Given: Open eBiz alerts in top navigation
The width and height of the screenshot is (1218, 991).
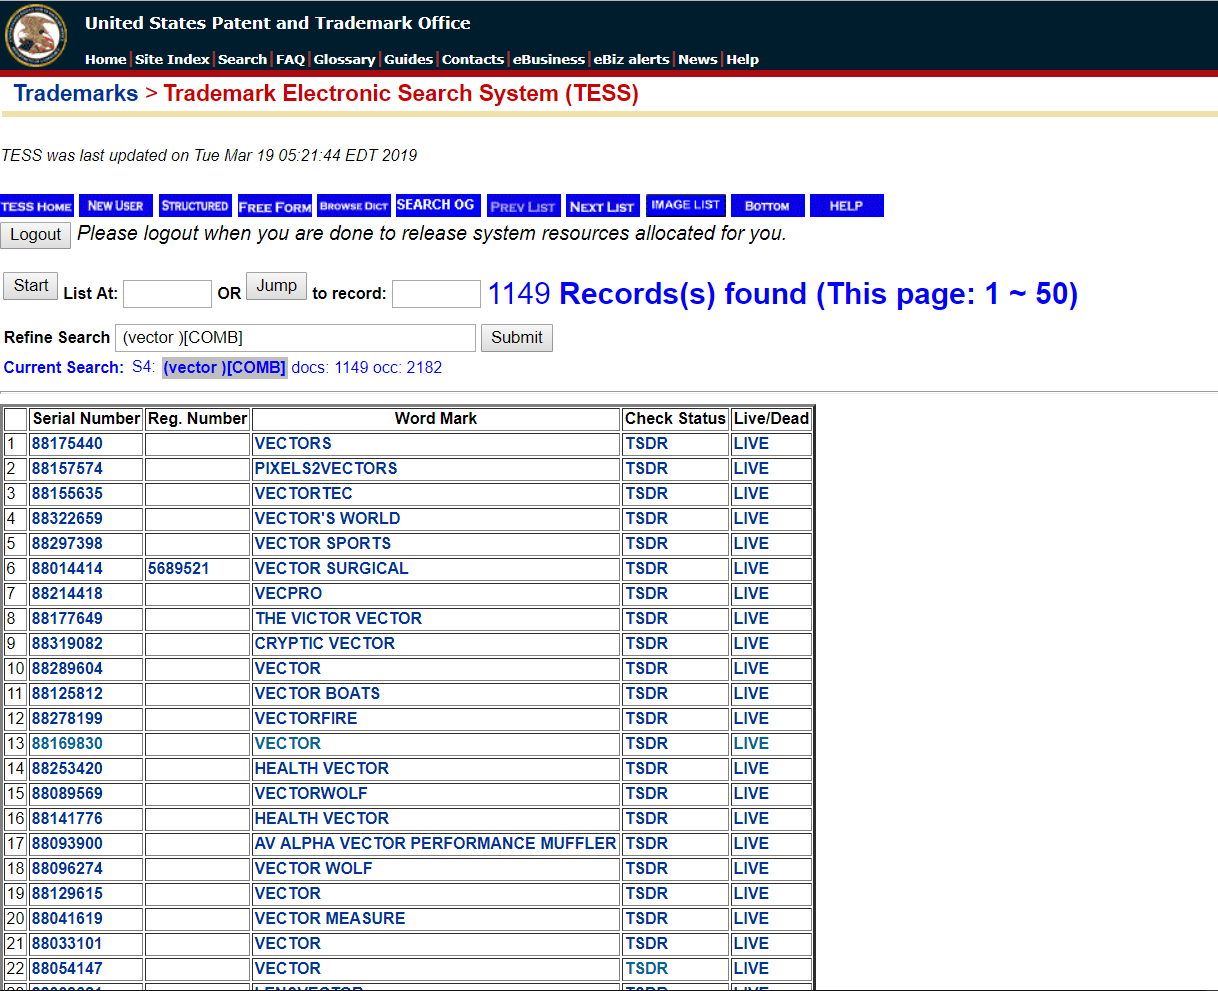Looking at the screenshot, I should pyautogui.click(x=631, y=59).
